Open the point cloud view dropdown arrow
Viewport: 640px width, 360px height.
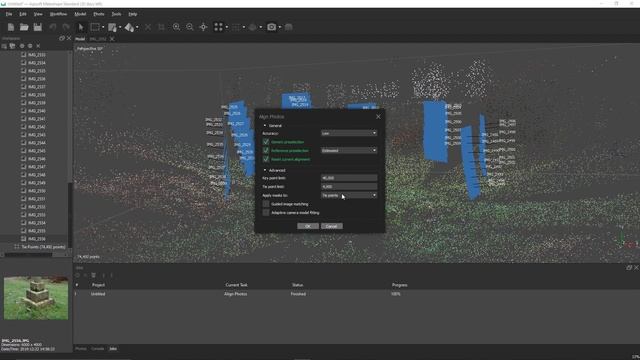point(227,27)
